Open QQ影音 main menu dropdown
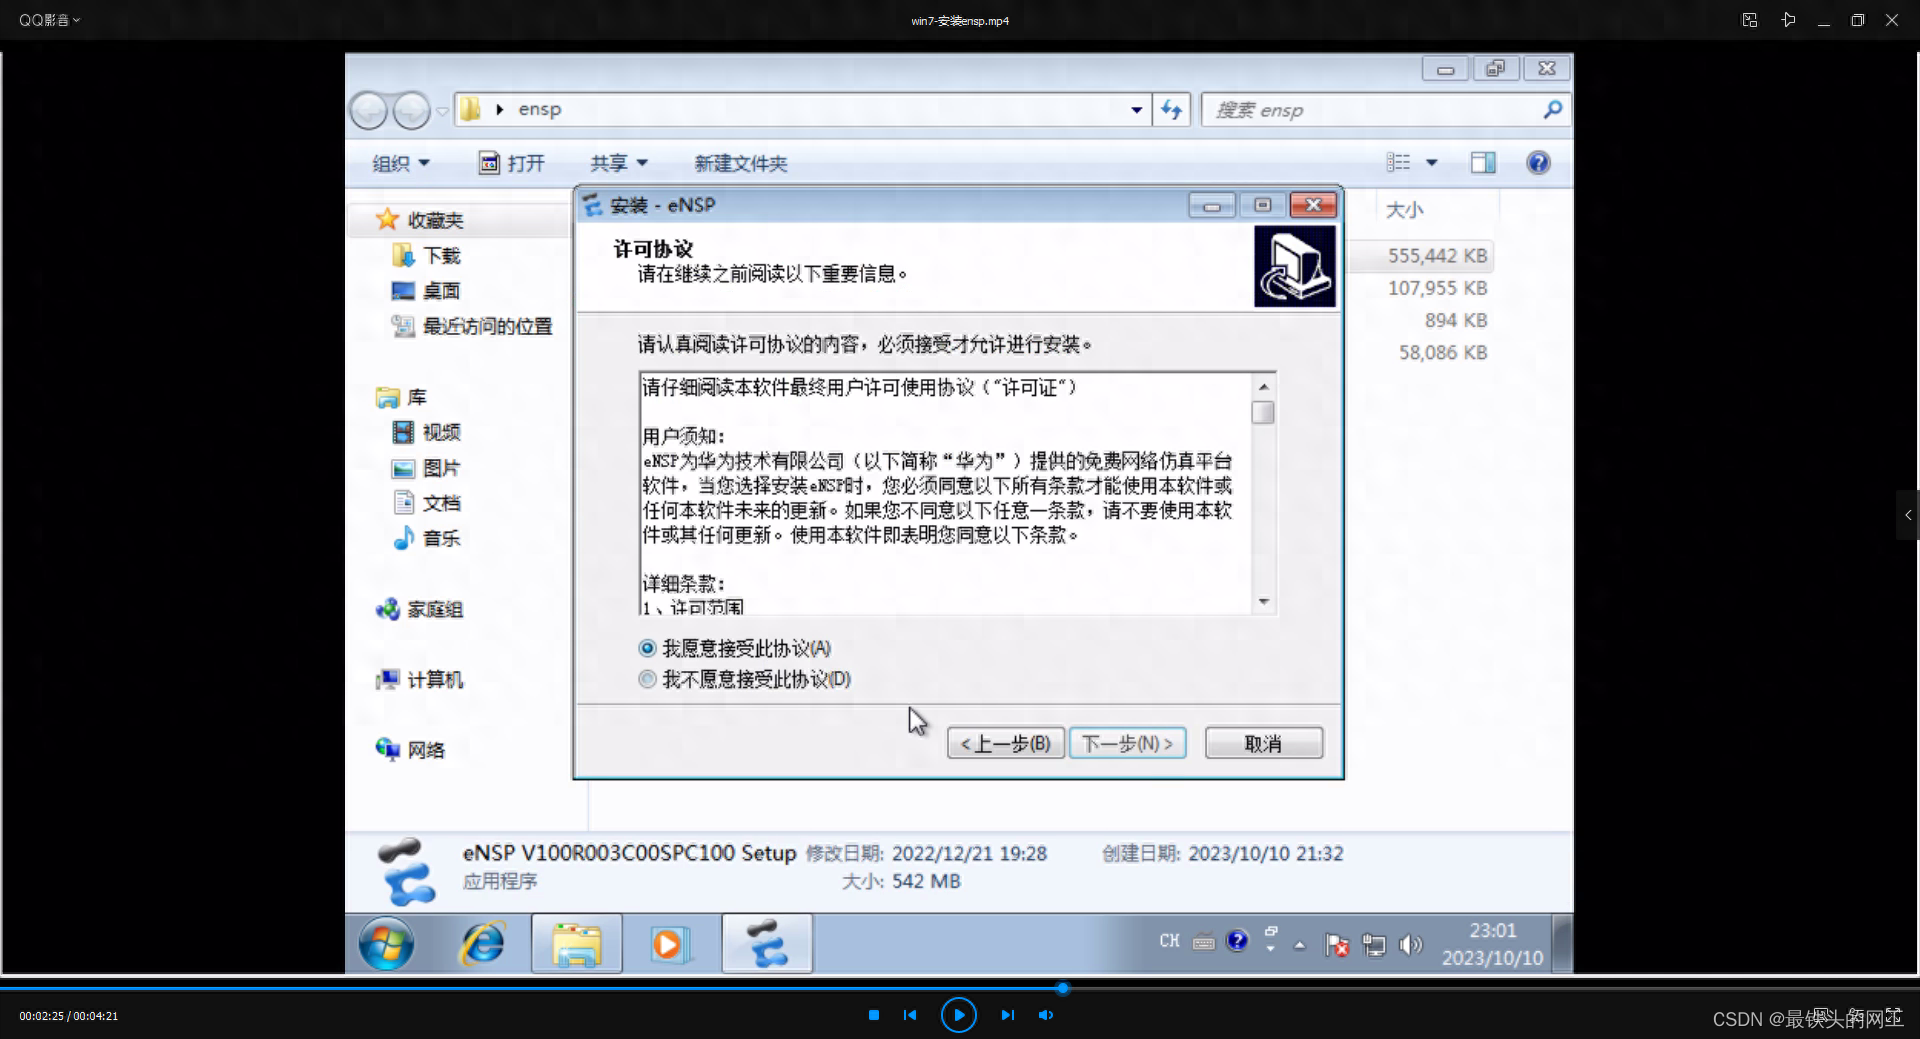This screenshot has width=1920, height=1039. click(x=49, y=20)
